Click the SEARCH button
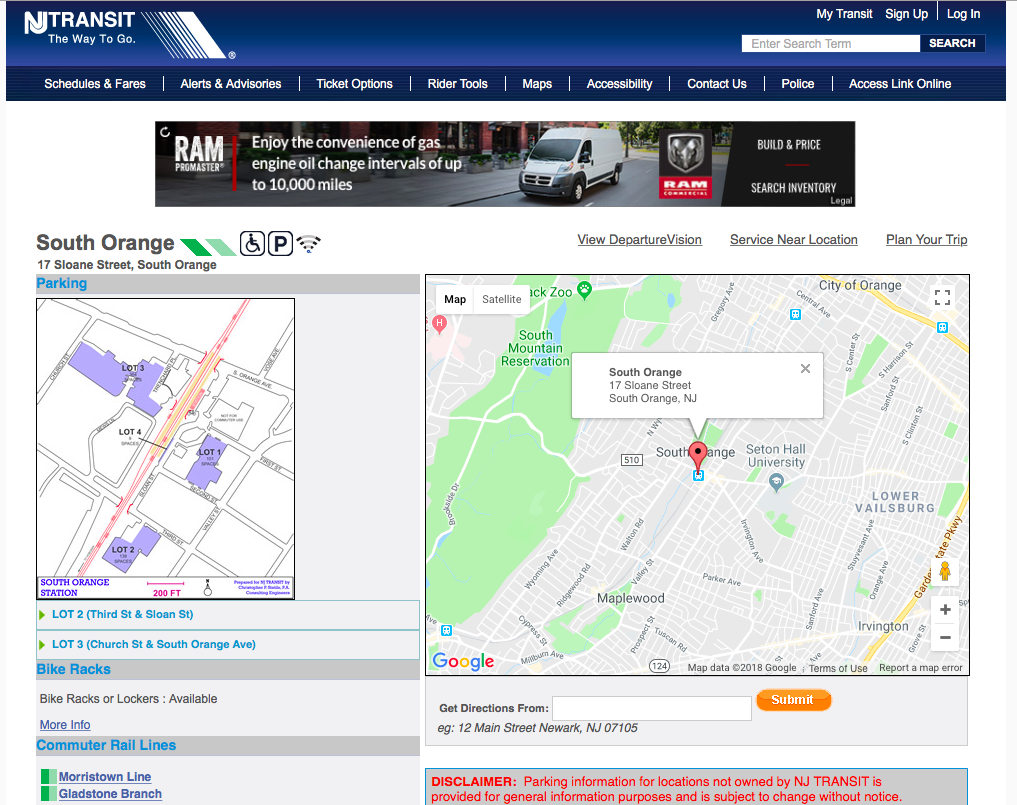 [x=952, y=43]
